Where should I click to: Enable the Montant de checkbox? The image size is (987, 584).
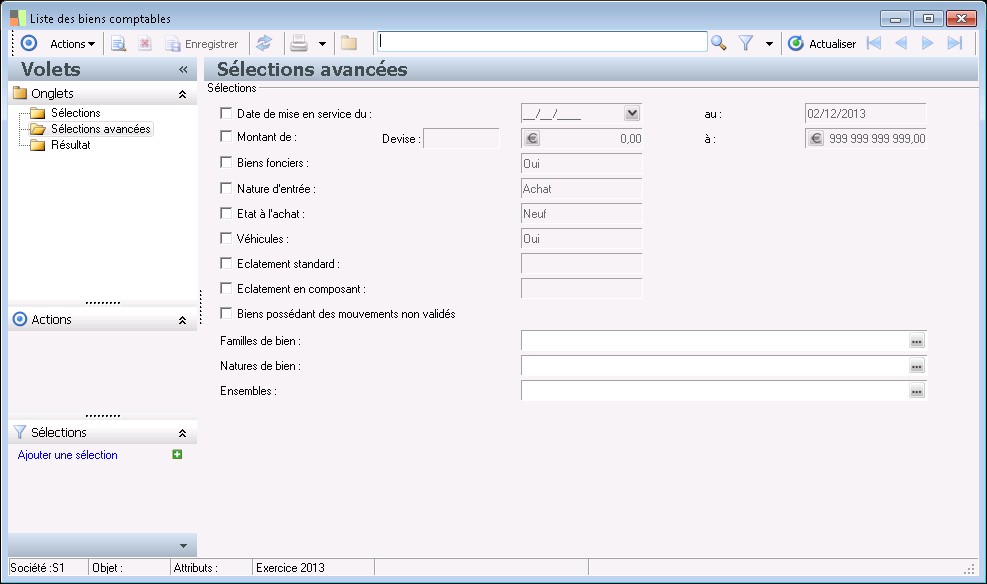pyautogui.click(x=226, y=136)
